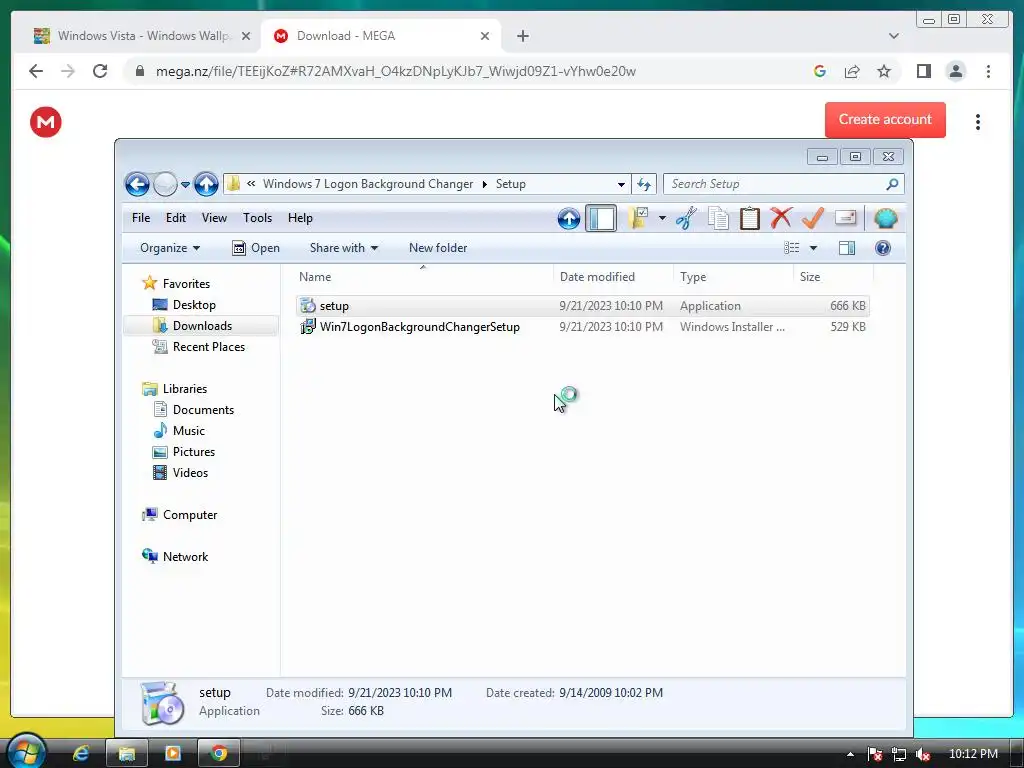Image resolution: width=1024 pixels, height=768 pixels.
Task: Sort by the Size column header
Action: click(x=833, y=277)
